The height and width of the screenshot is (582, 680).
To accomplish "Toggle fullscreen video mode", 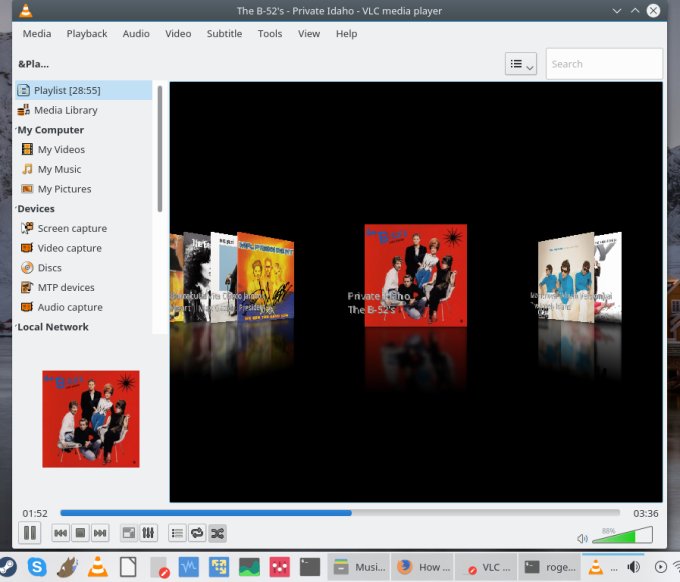I will point(129,533).
